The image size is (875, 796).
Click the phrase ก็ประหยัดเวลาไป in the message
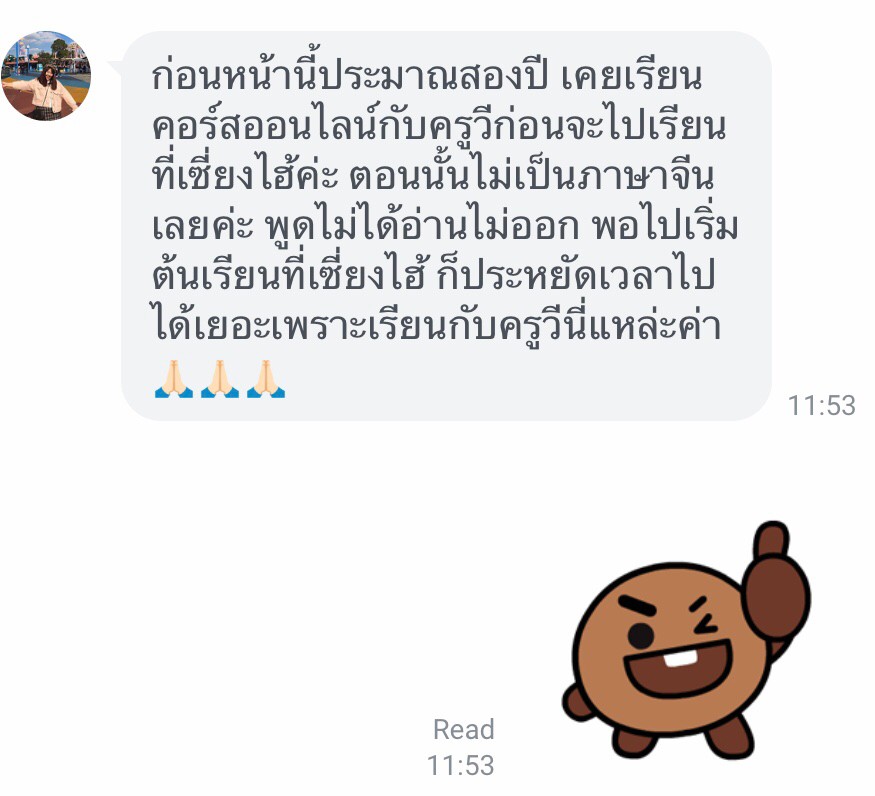(x=576, y=276)
